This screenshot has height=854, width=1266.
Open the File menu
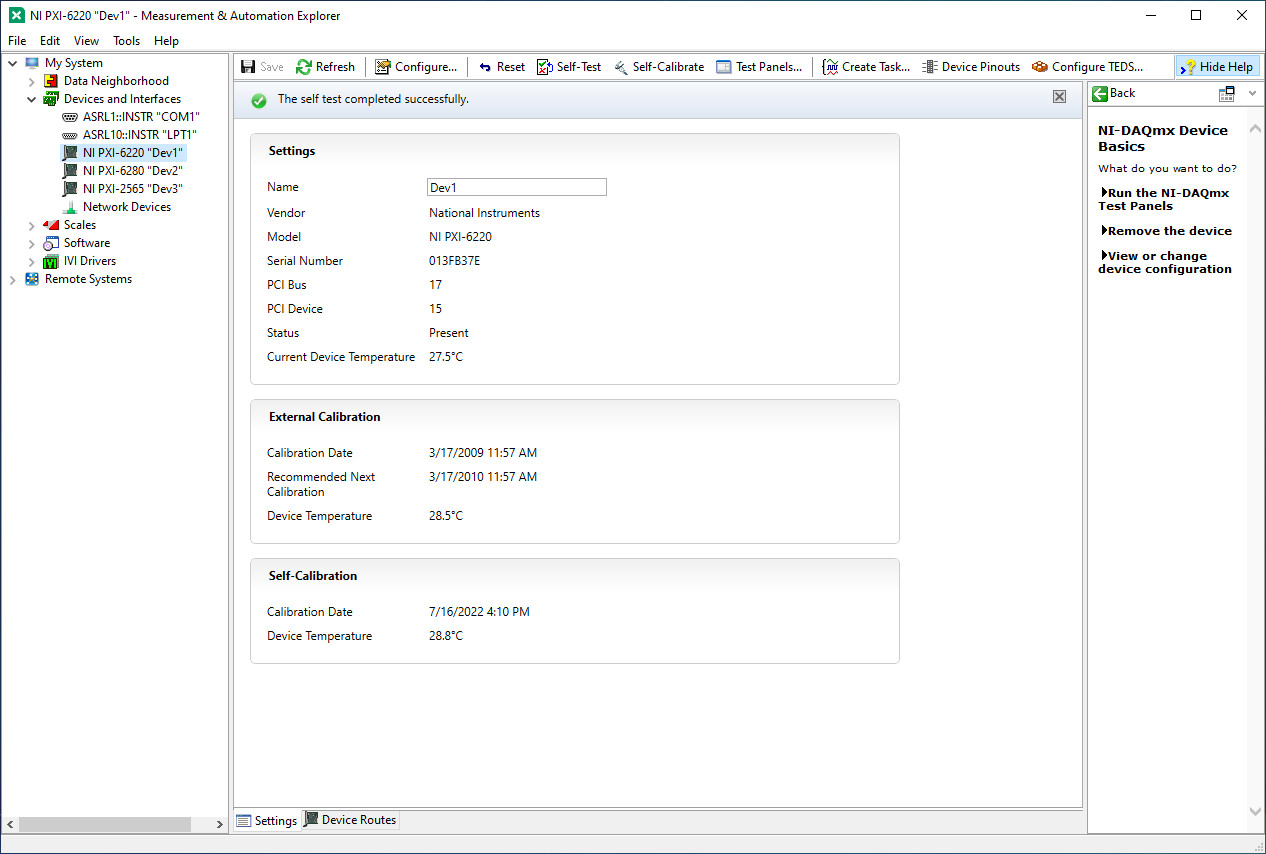tap(17, 41)
